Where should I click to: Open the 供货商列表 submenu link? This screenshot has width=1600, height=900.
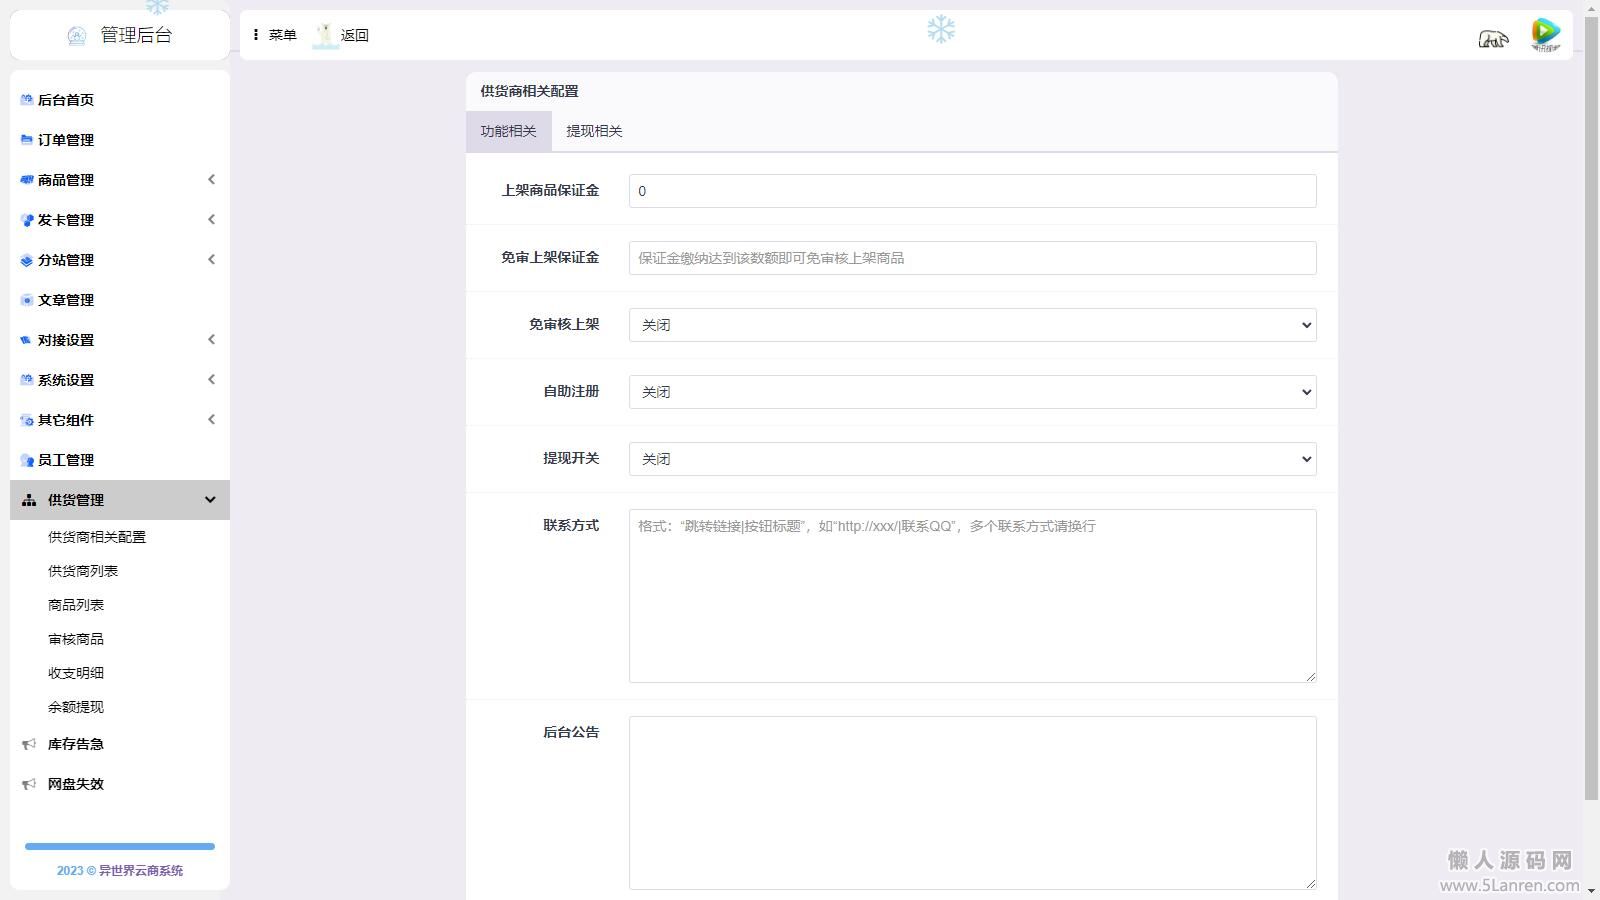pyautogui.click(x=83, y=571)
